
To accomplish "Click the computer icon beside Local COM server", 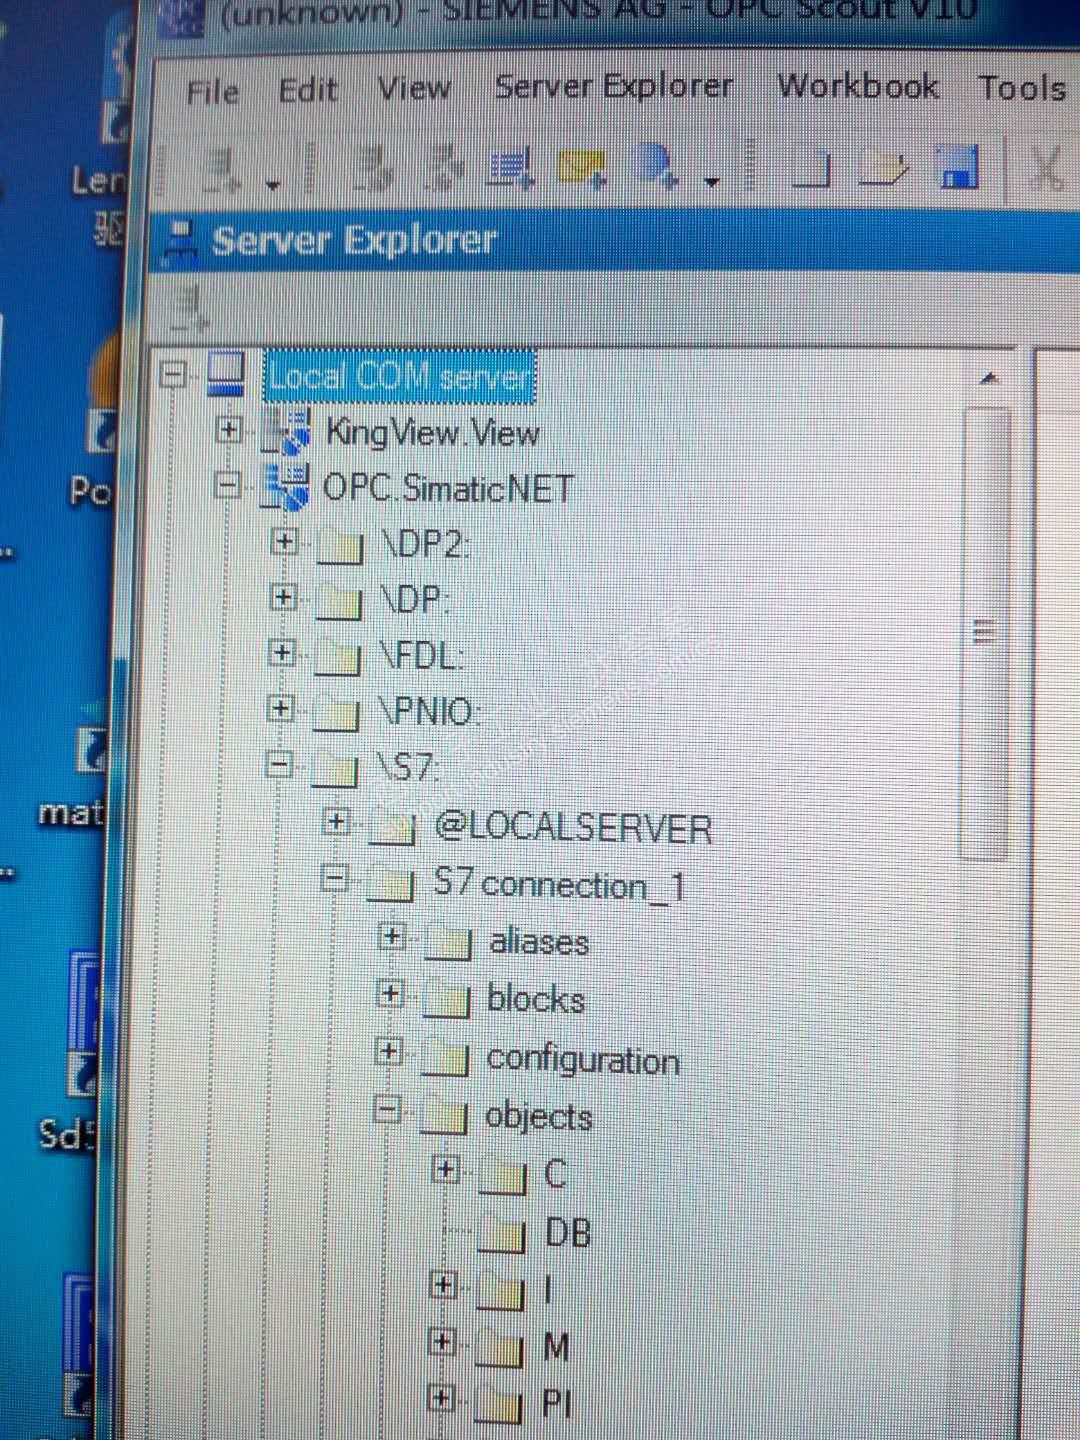I will [226, 373].
